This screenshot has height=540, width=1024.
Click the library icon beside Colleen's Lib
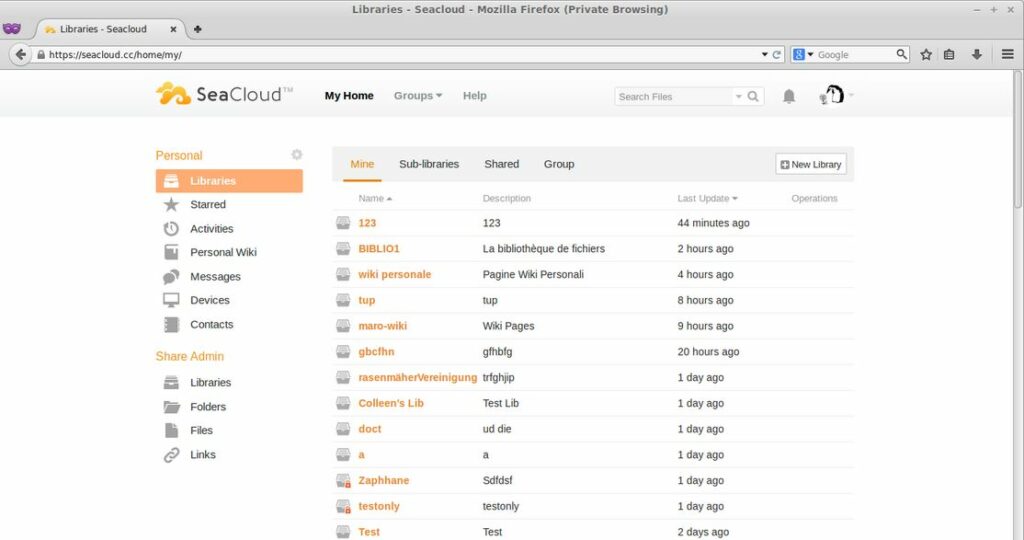pos(343,403)
